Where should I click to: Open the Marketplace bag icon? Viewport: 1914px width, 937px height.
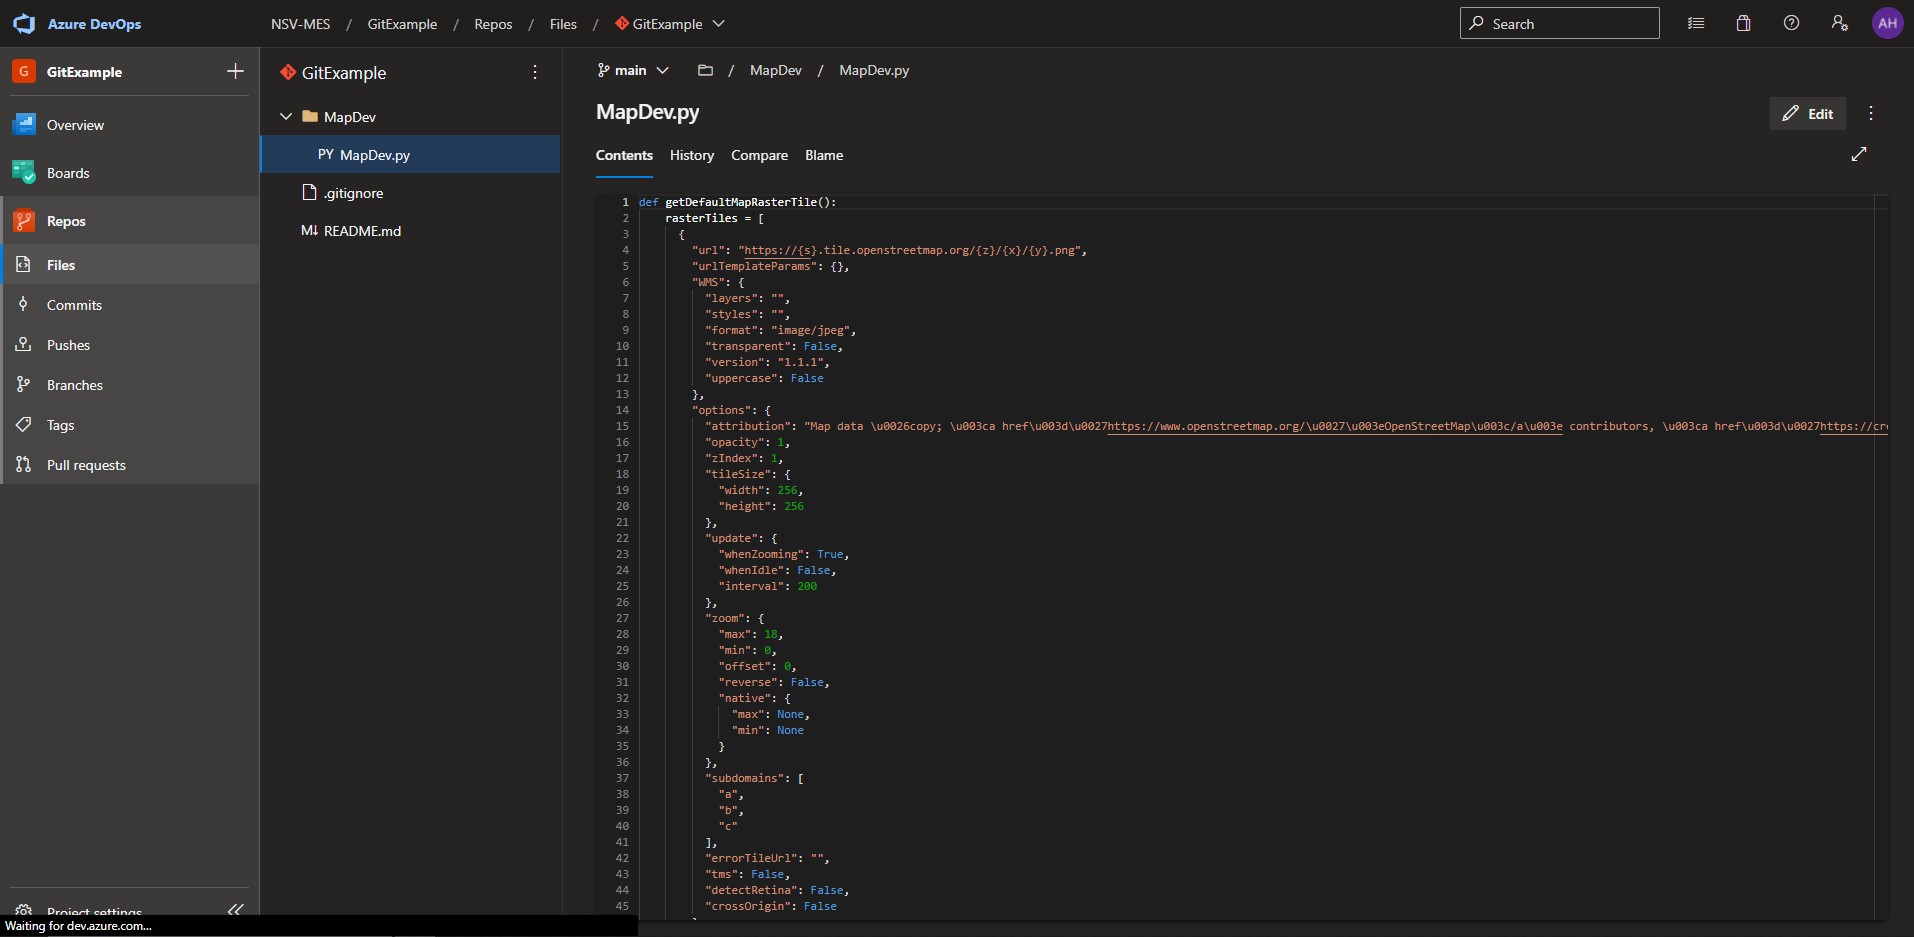click(x=1743, y=22)
